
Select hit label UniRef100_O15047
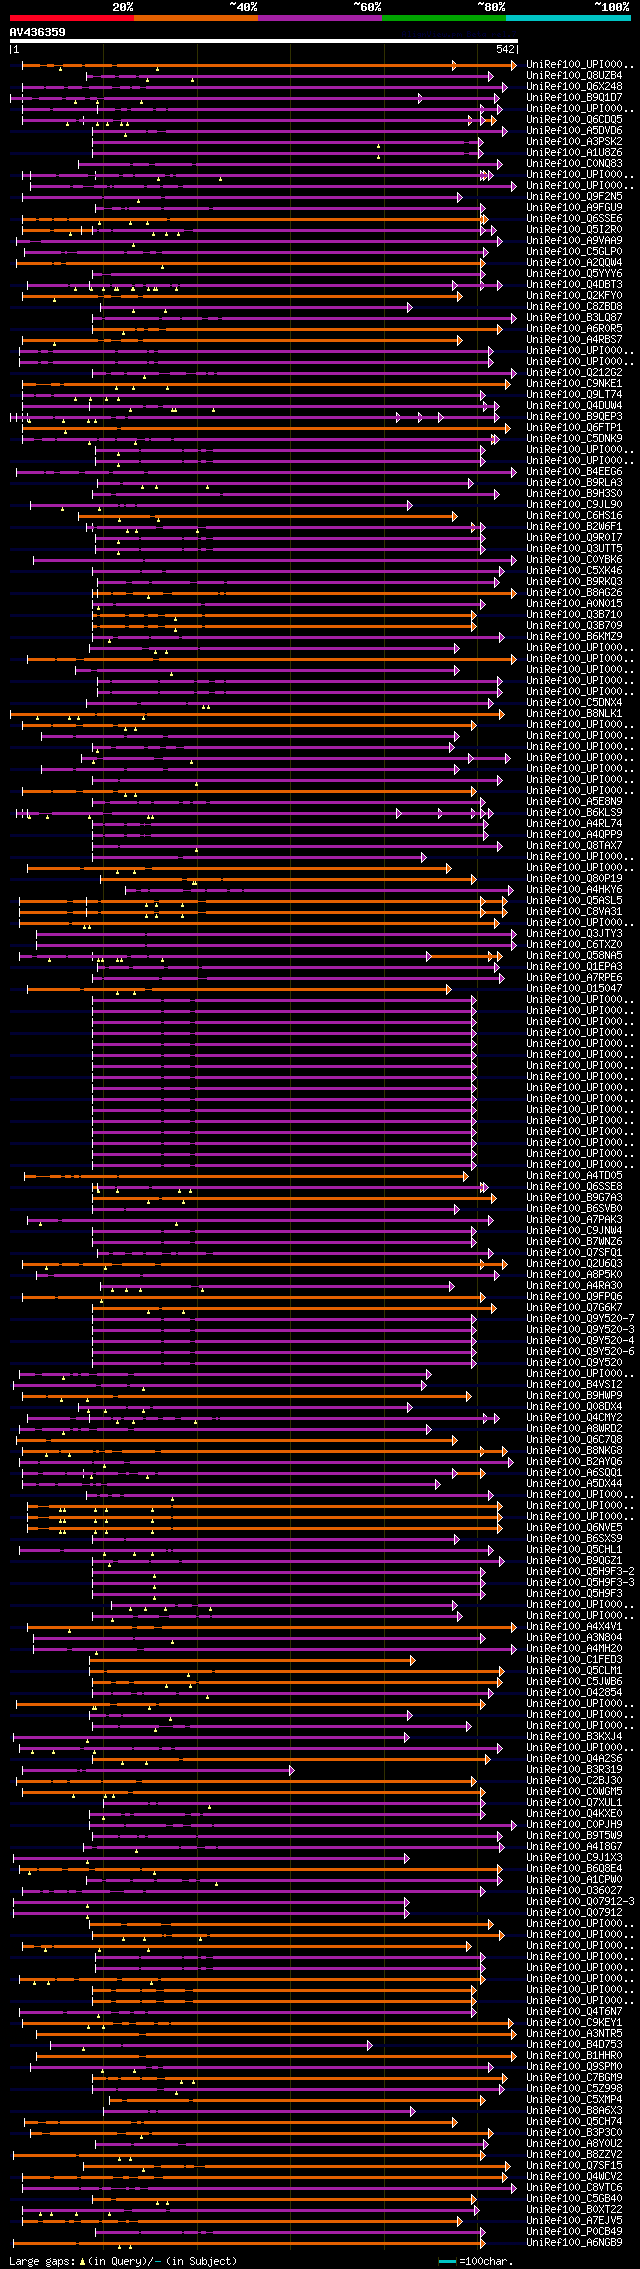(574, 989)
